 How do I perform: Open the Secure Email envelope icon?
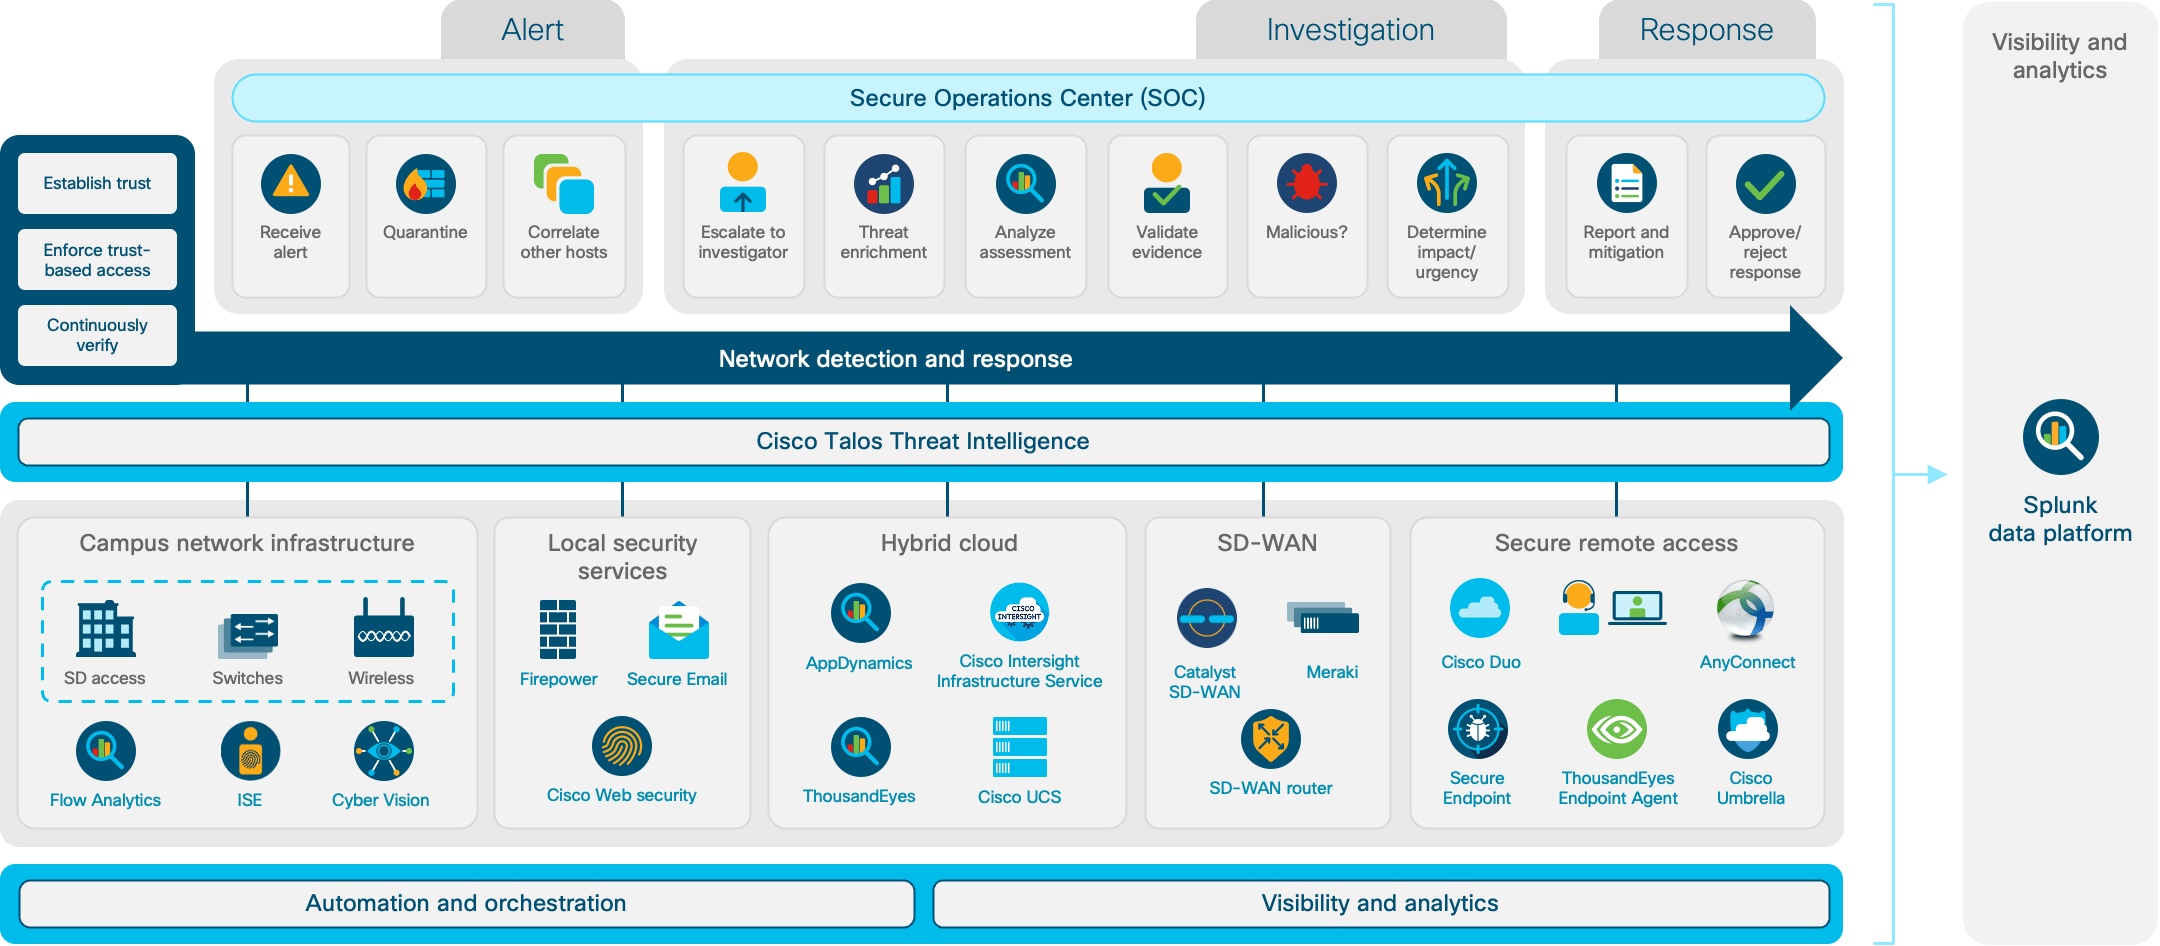[x=679, y=630]
